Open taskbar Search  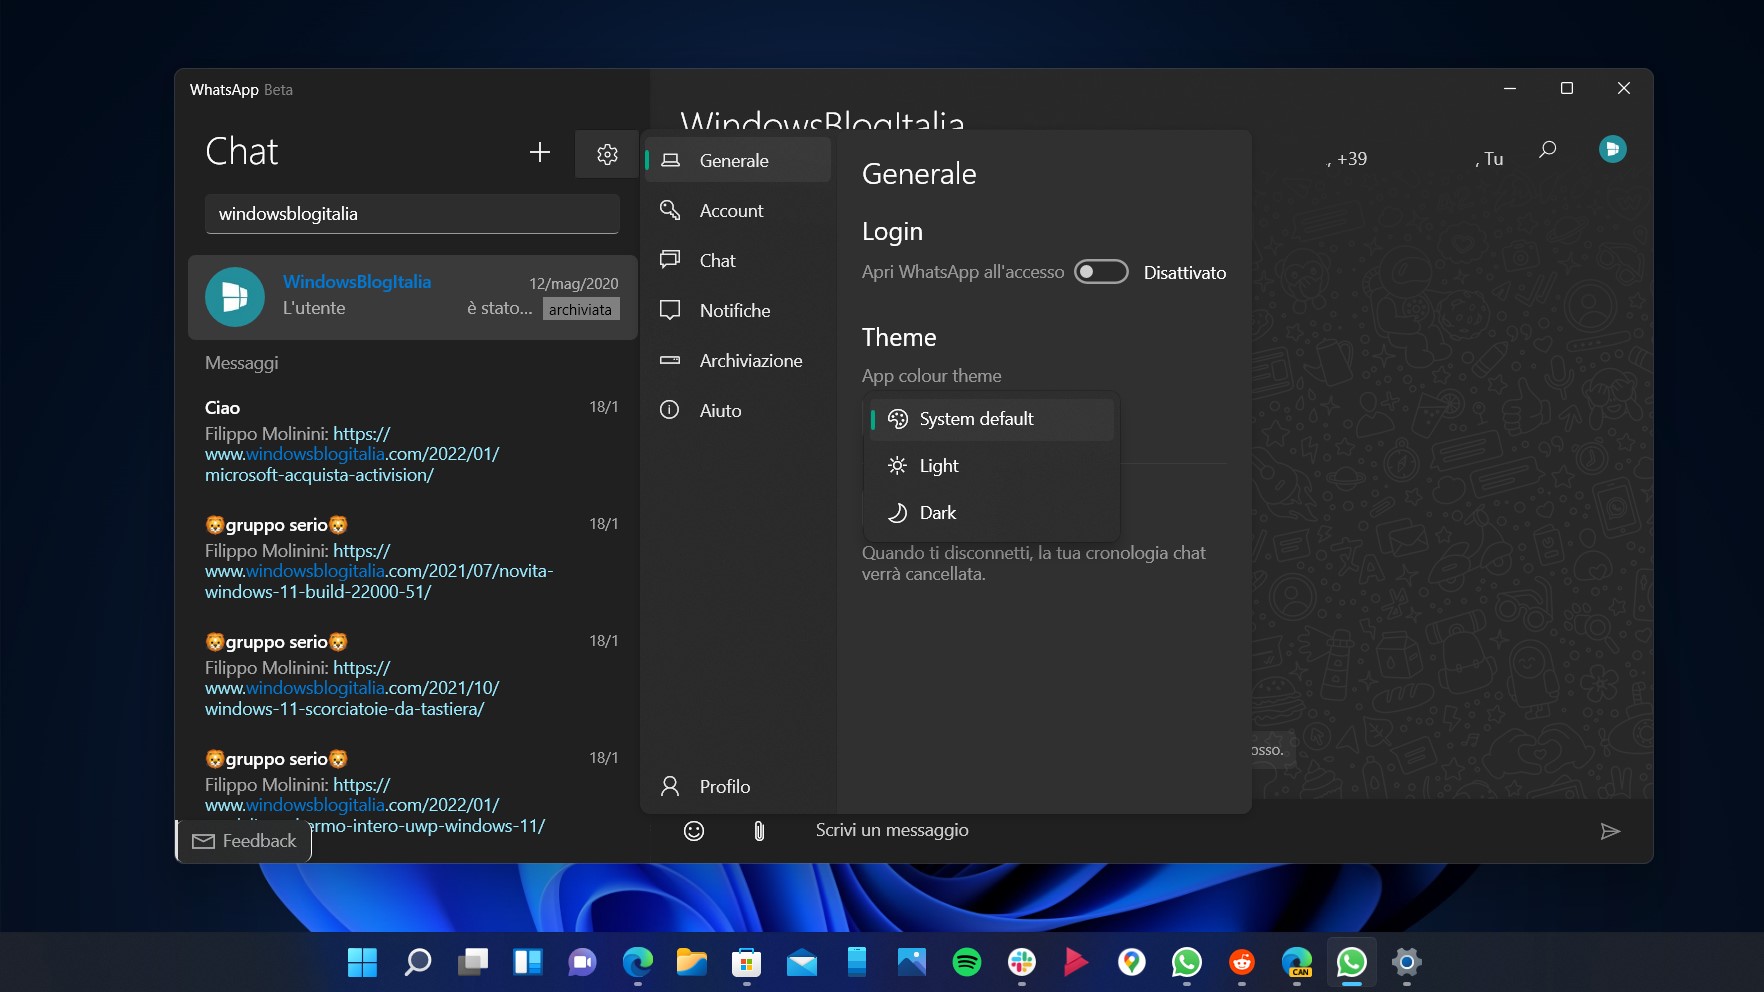click(417, 963)
